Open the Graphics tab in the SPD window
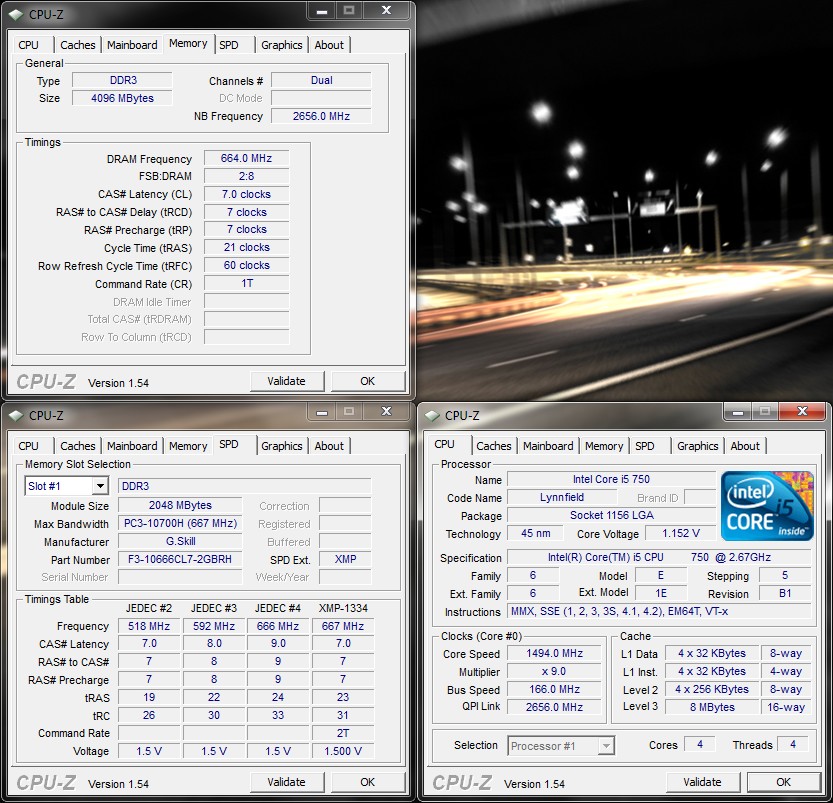The image size is (833, 803). [282, 446]
